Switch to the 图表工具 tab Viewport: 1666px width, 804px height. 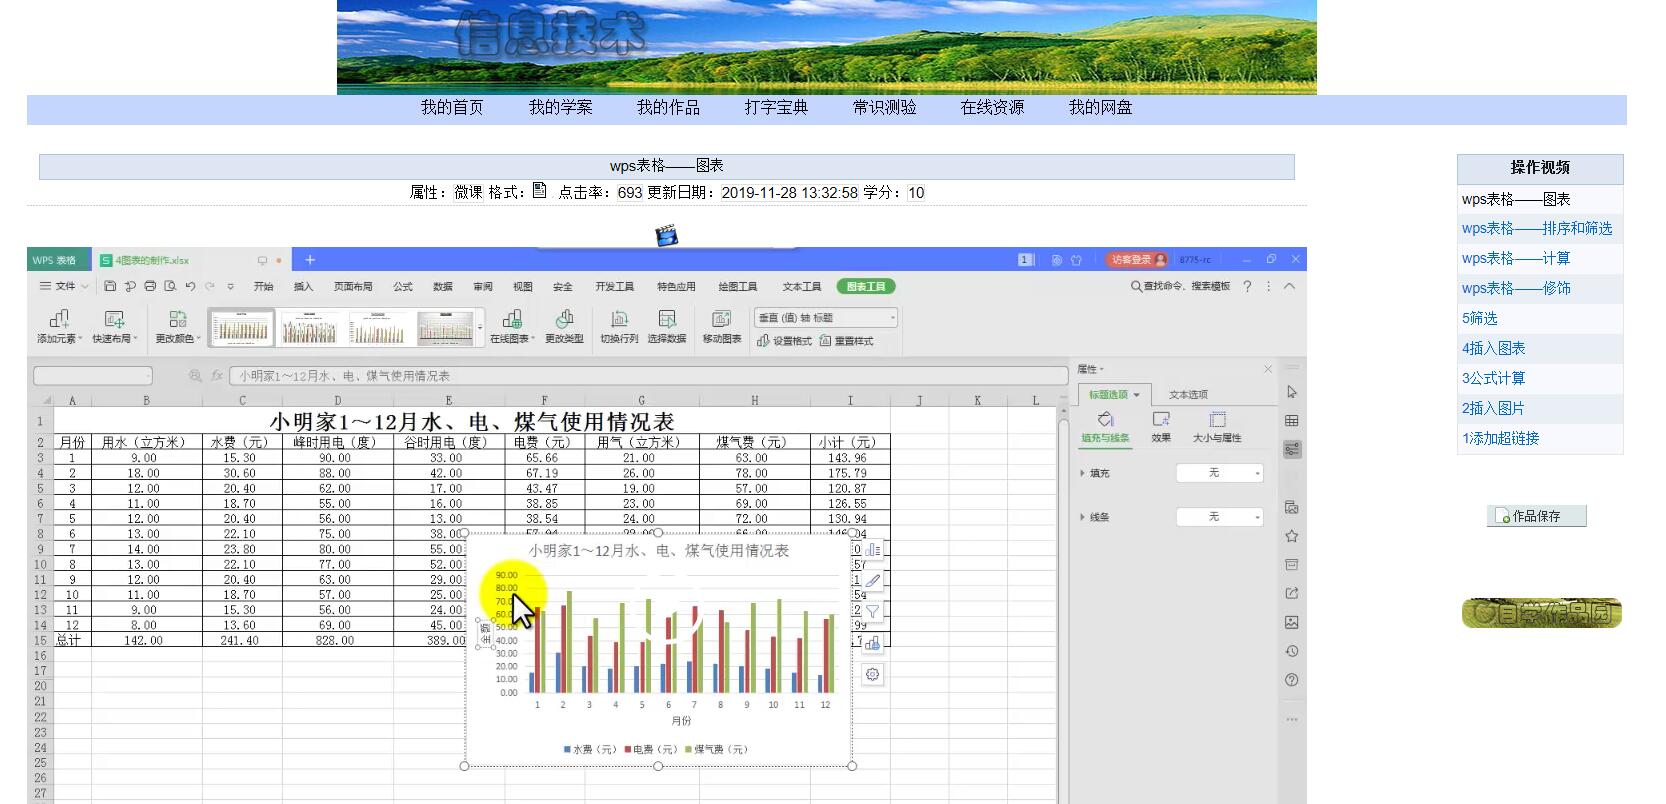pos(866,286)
